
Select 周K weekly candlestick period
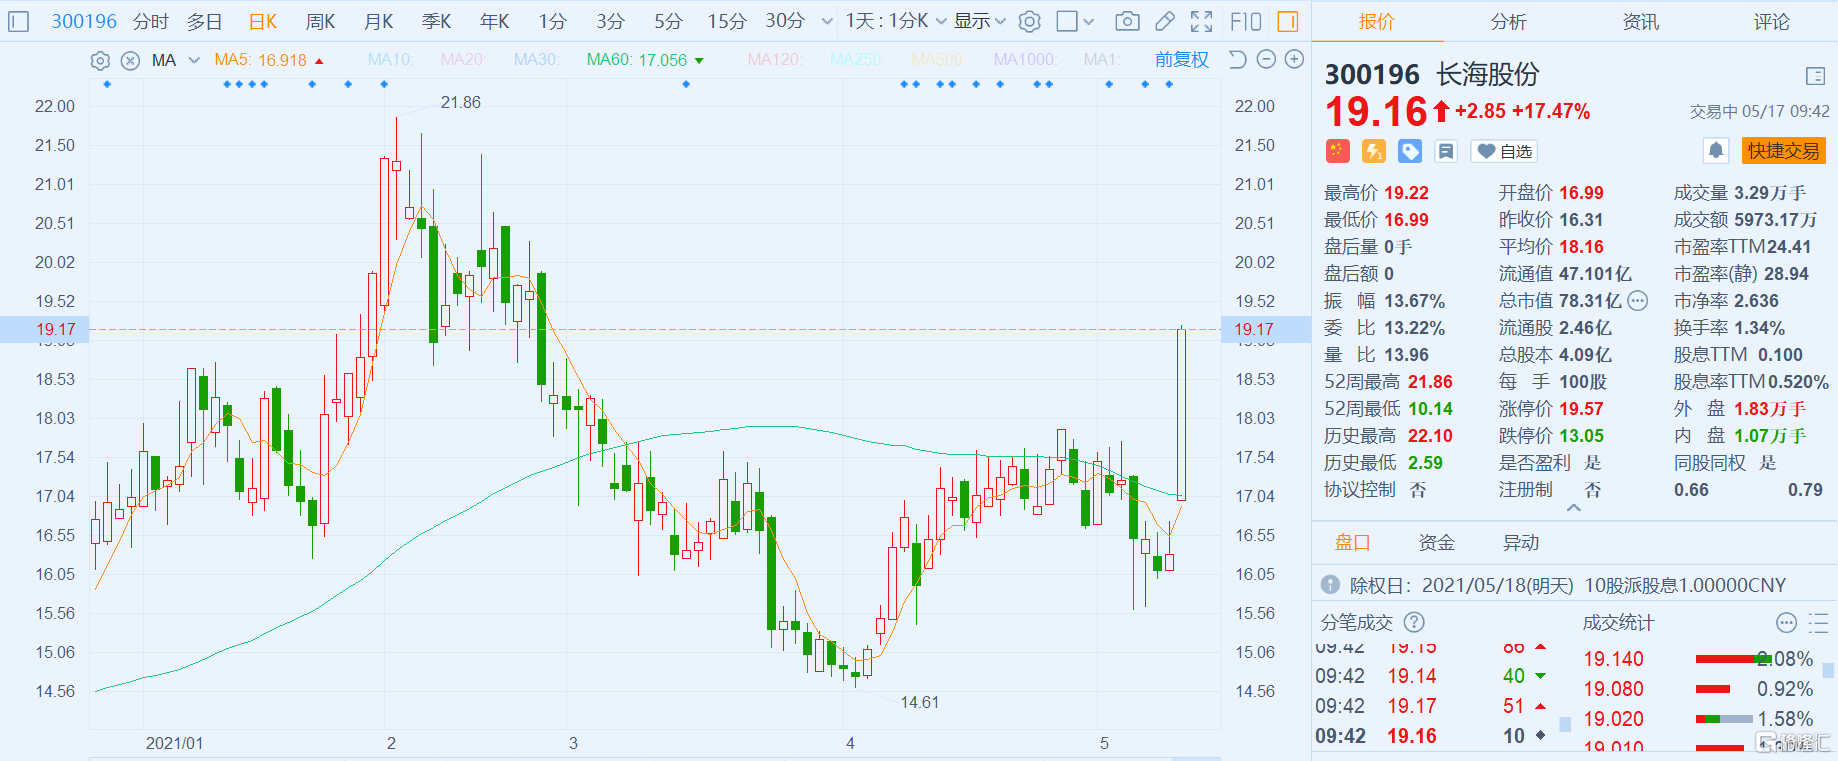click(x=321, y=21)
